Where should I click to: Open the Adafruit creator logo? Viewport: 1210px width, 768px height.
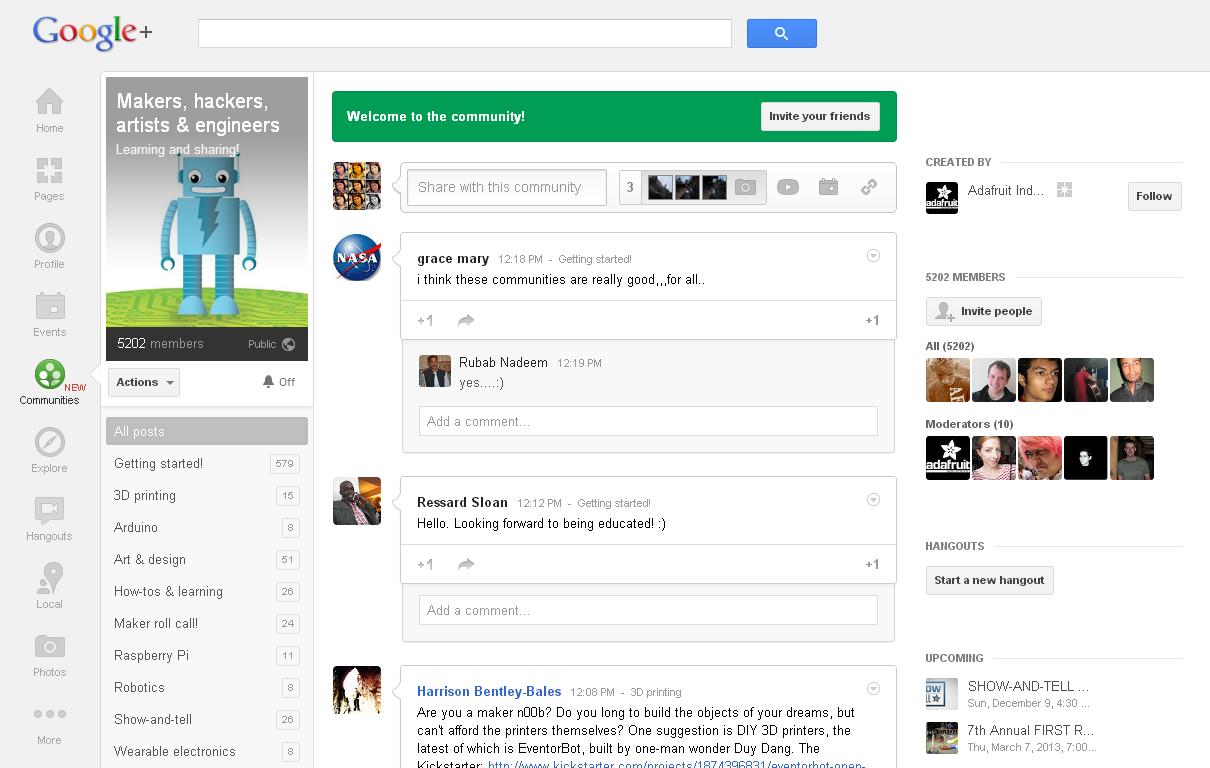click(x=942, y=198)
